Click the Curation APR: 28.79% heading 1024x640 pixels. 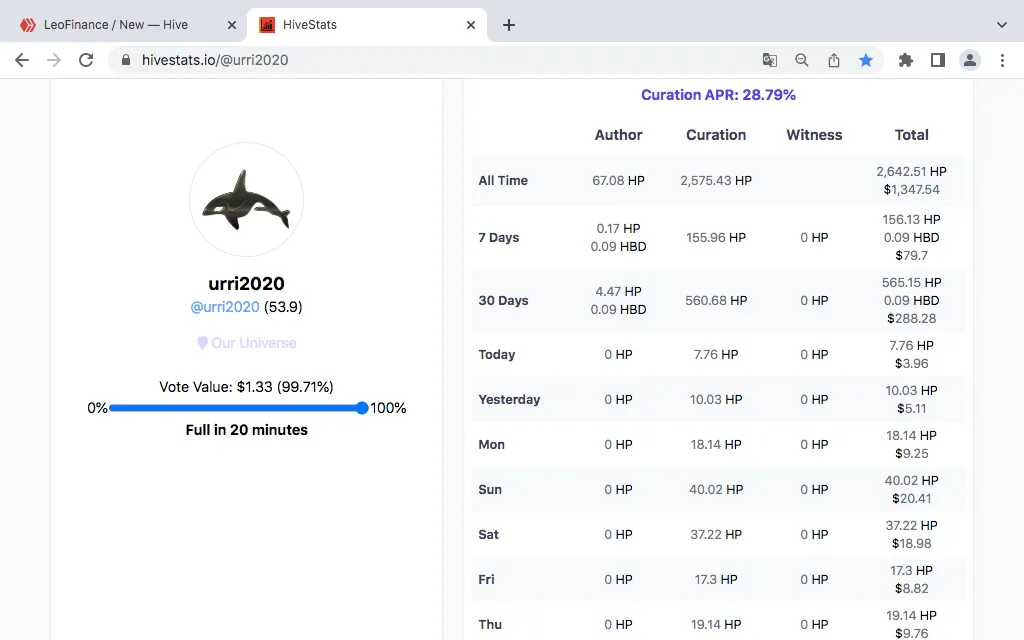[718, 95]
